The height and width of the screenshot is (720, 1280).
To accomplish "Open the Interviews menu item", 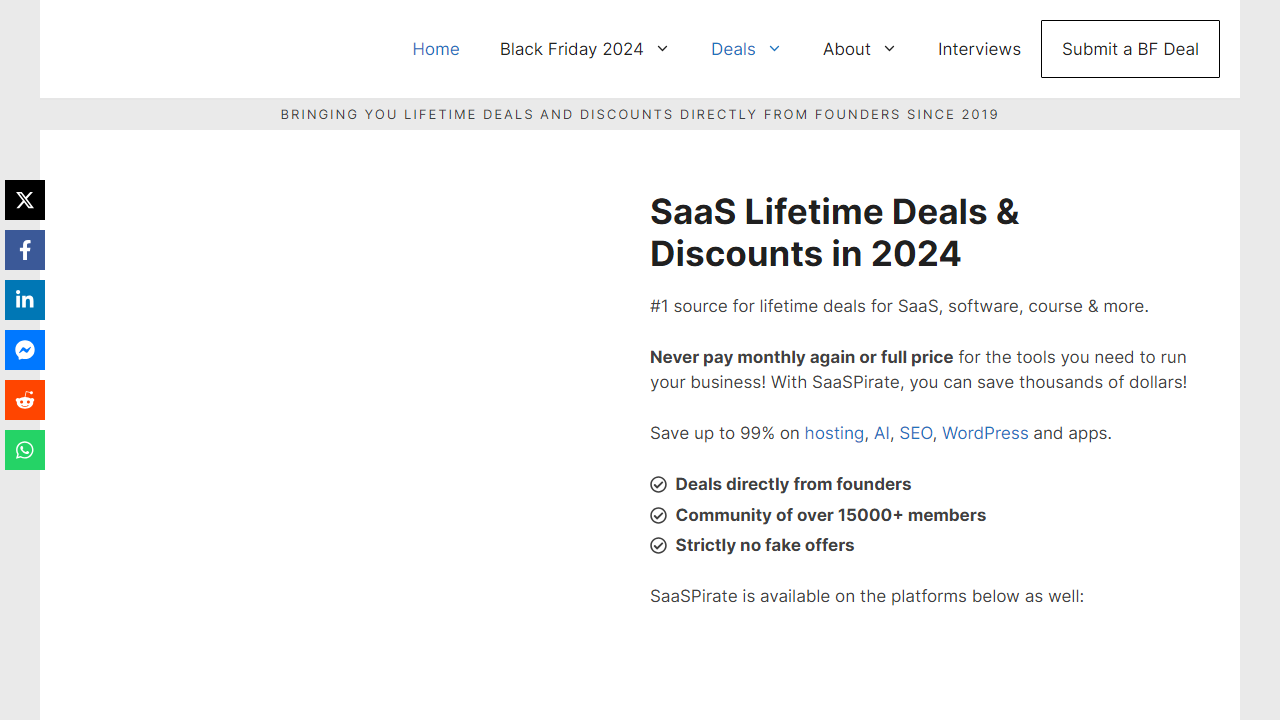I will (979, 49).
